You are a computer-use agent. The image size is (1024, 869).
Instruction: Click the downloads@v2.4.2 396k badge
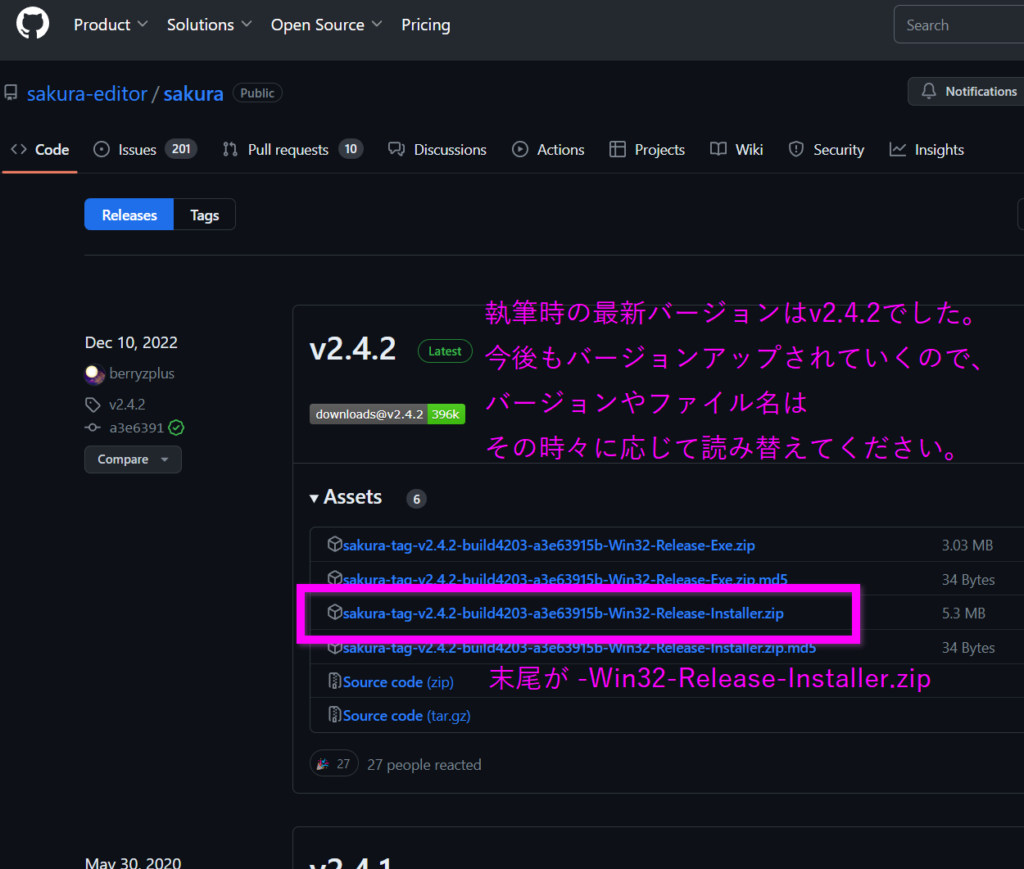coord(387,414)
